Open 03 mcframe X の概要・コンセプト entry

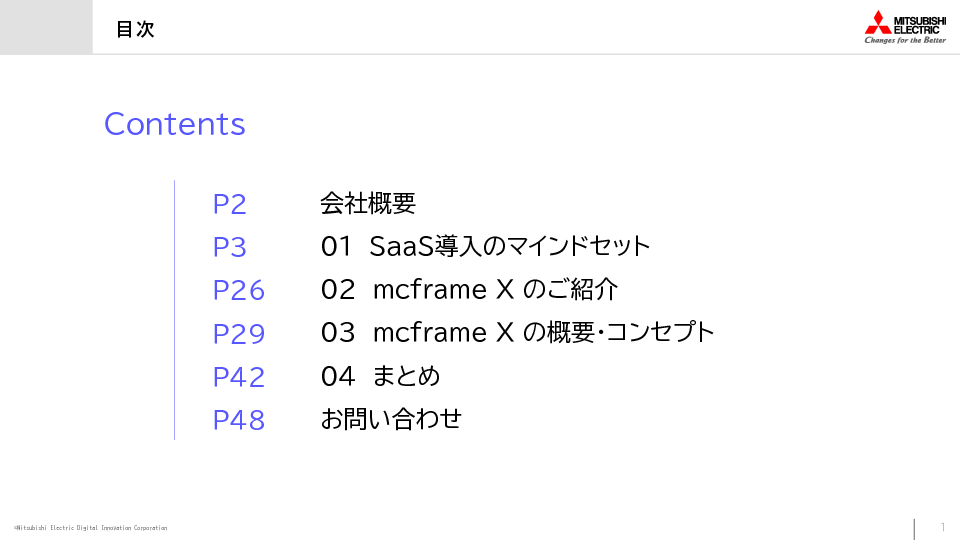click(x=518, y=333)
